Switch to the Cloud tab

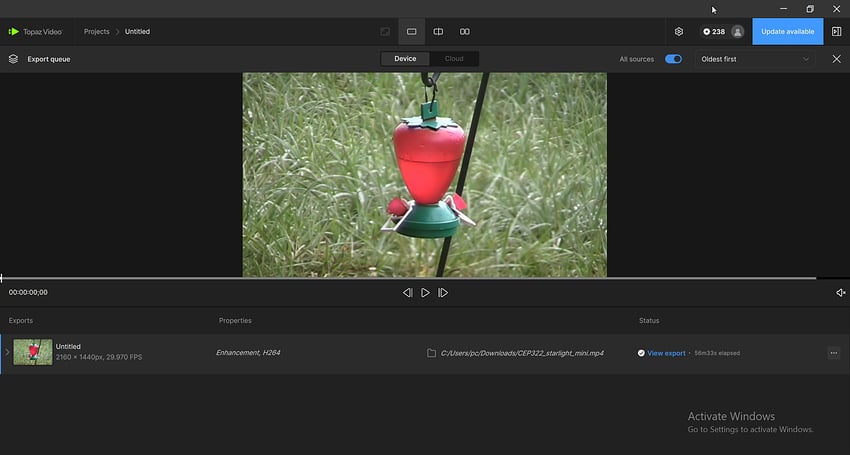[x=454, y=59]
